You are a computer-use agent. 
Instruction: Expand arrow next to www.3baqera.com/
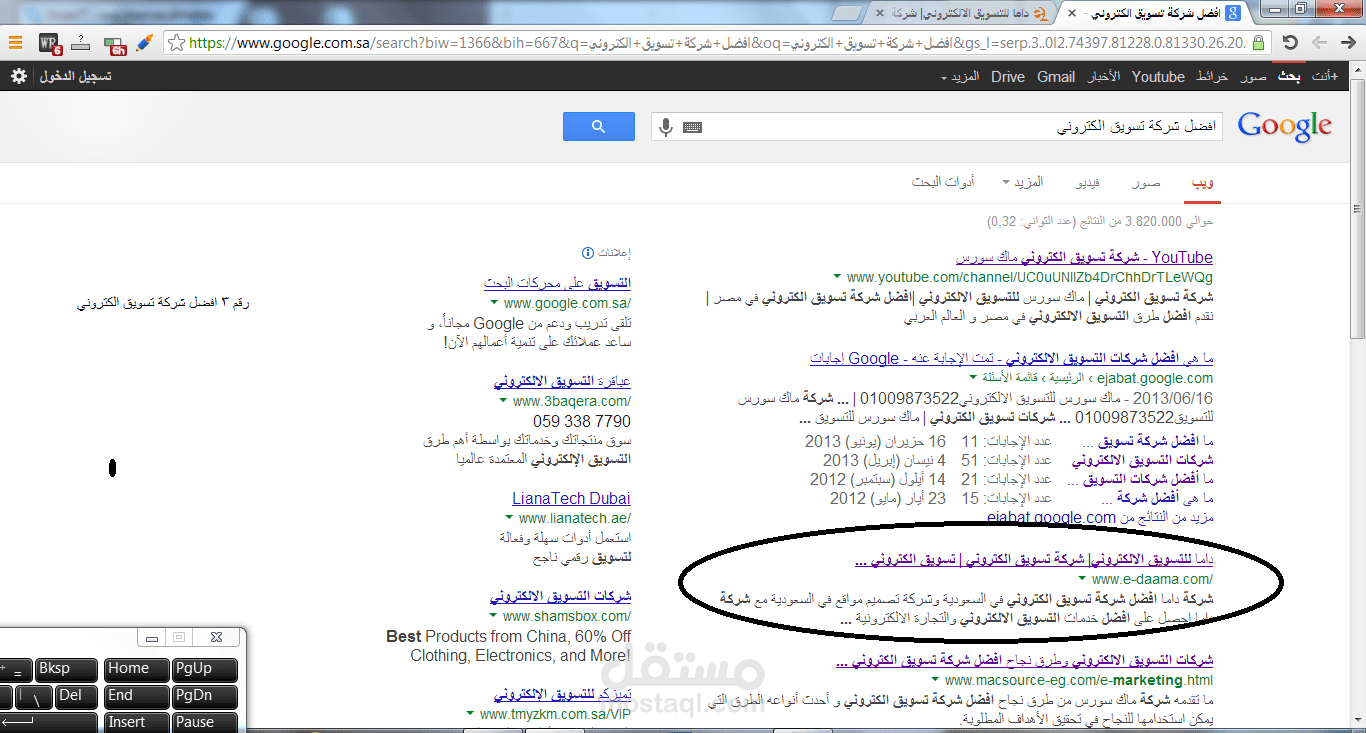(504, 401)
